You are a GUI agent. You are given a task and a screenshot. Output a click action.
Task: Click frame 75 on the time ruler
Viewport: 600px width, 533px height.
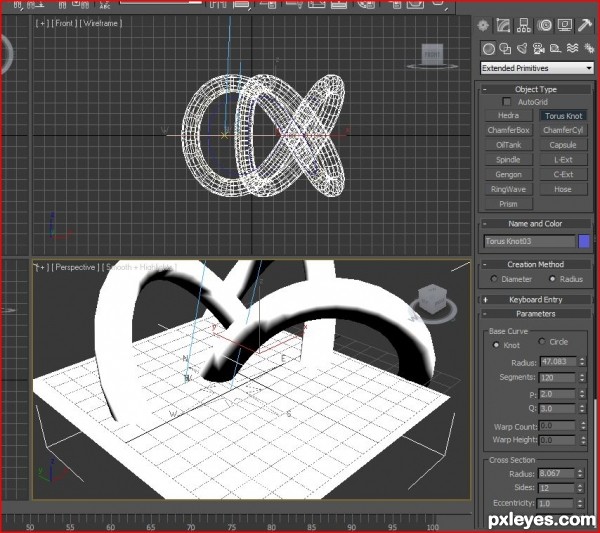click(232, 526)
